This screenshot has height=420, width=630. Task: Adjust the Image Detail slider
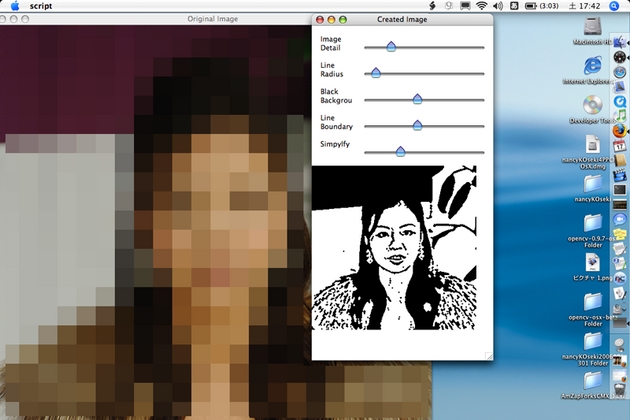coord(391,46)
